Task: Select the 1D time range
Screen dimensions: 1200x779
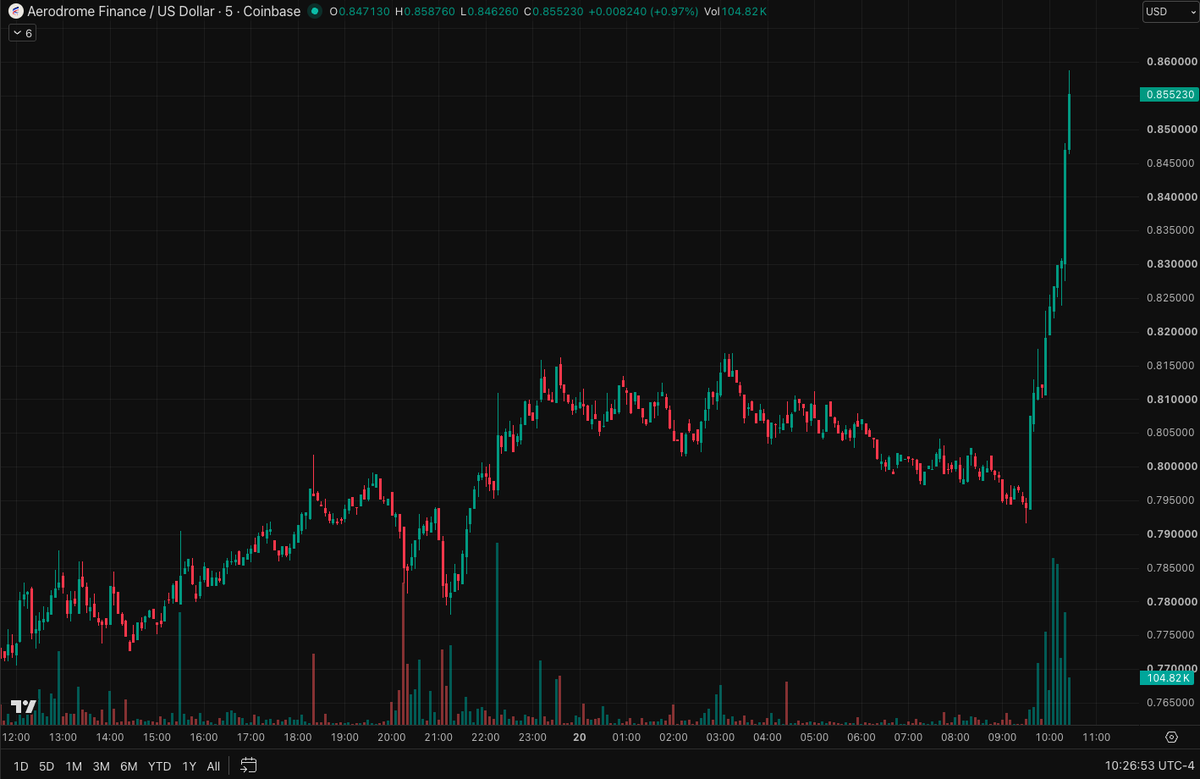Action: pyautogui.click(x=21, y=766)
